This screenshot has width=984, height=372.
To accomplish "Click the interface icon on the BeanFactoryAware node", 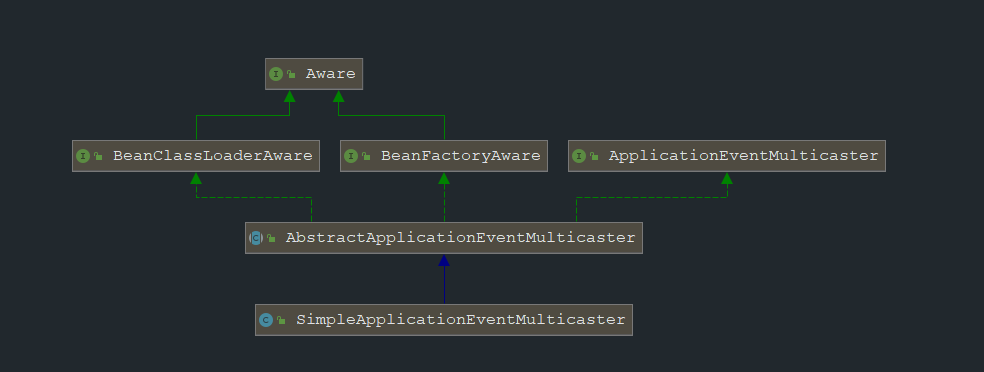I will [x=351, y=156].
